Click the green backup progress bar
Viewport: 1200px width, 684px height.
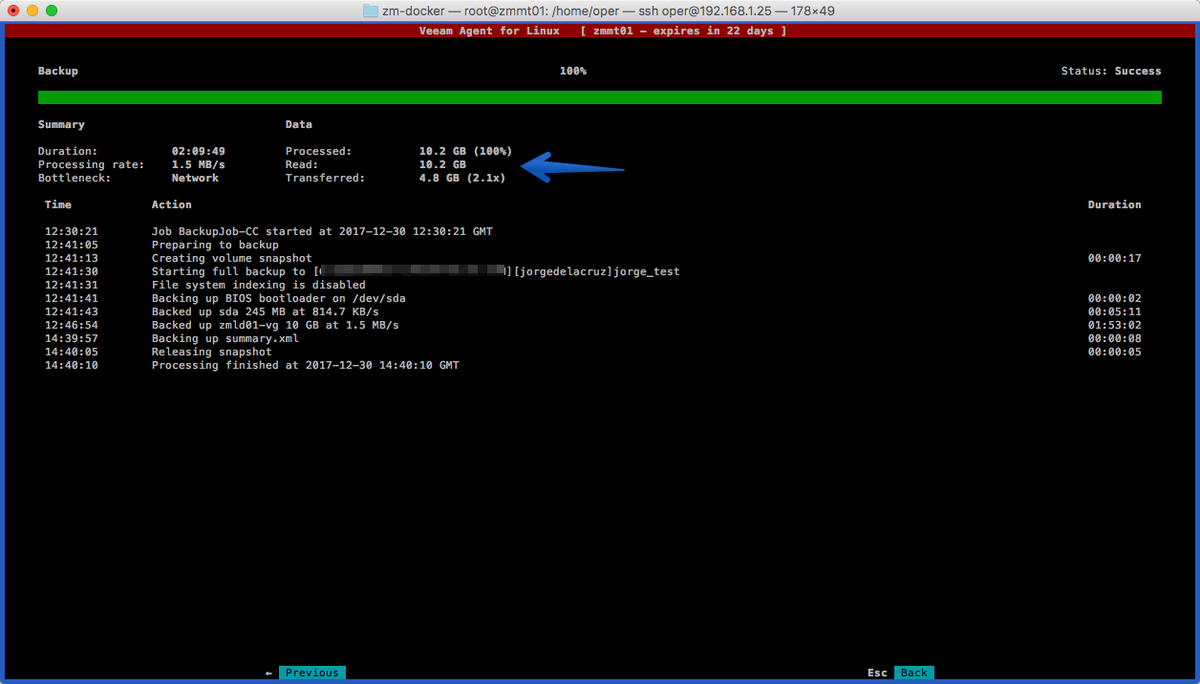pyautogui.click(x=600, y=98)
